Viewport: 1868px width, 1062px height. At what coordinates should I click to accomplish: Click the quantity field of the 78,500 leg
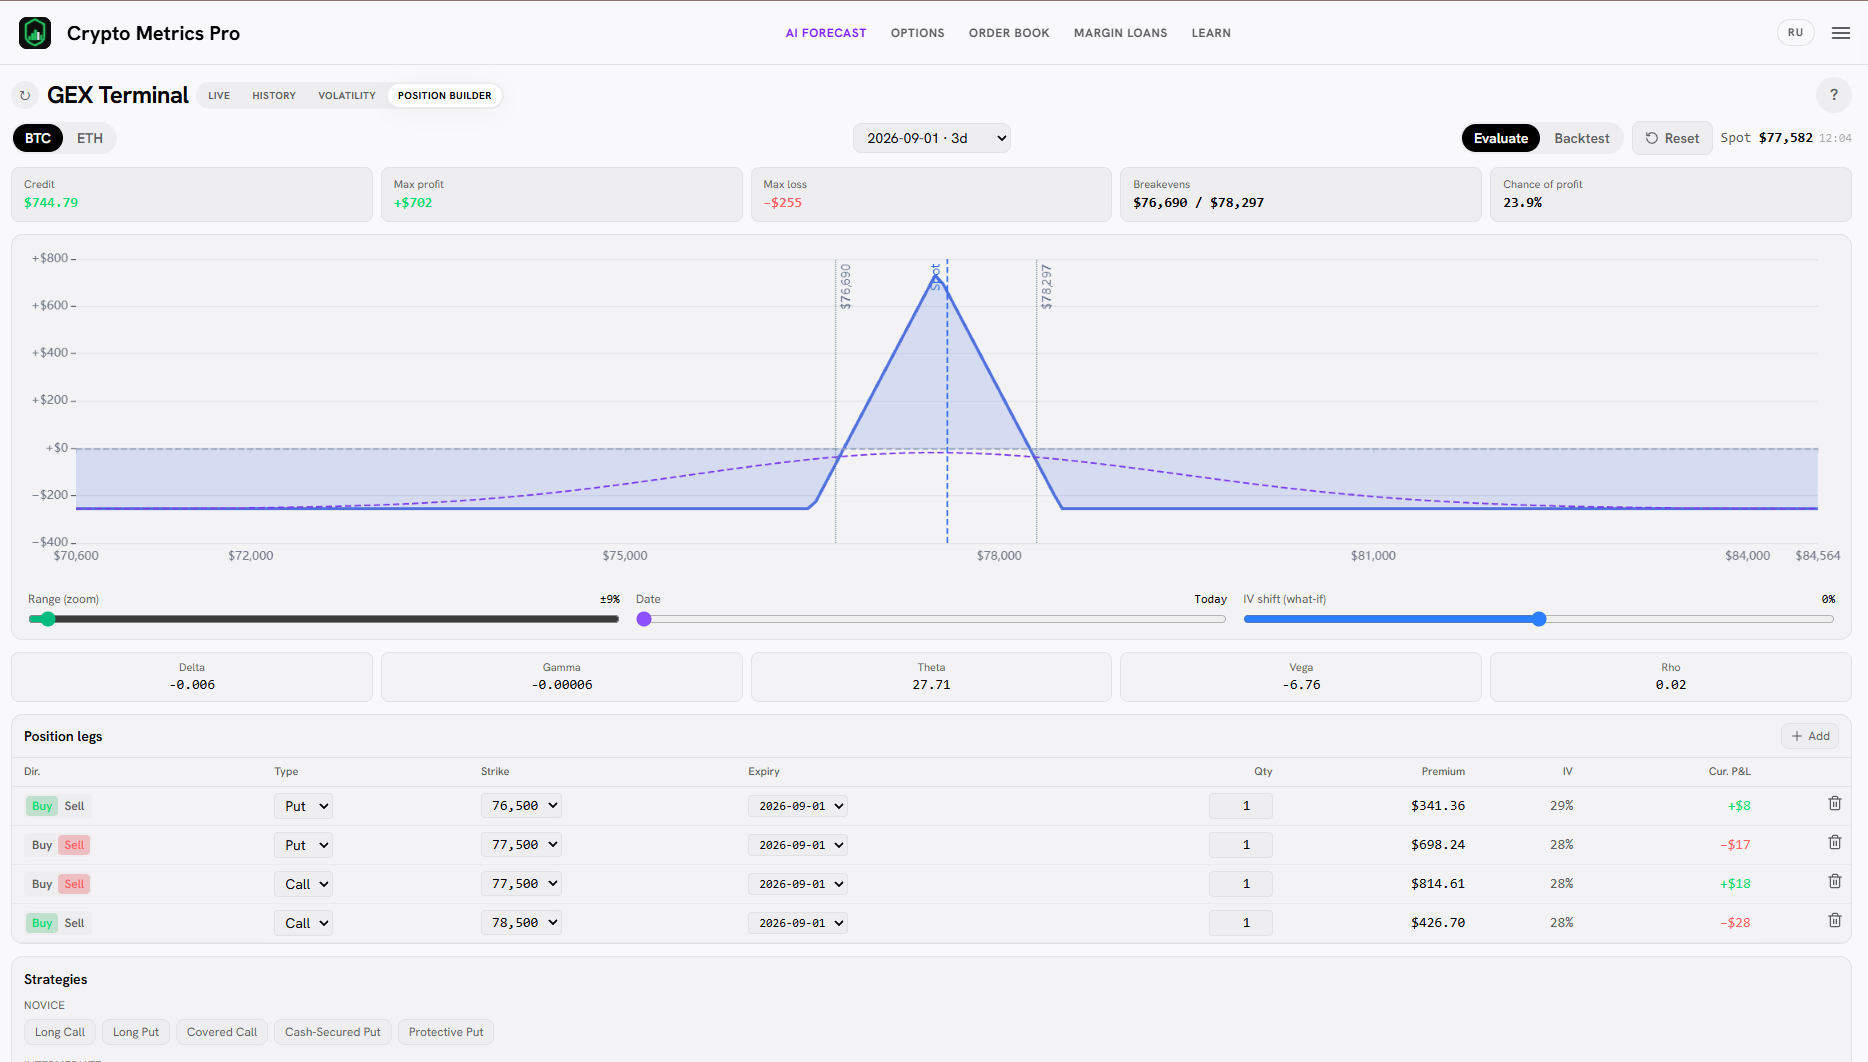(x=1240, y=923)
